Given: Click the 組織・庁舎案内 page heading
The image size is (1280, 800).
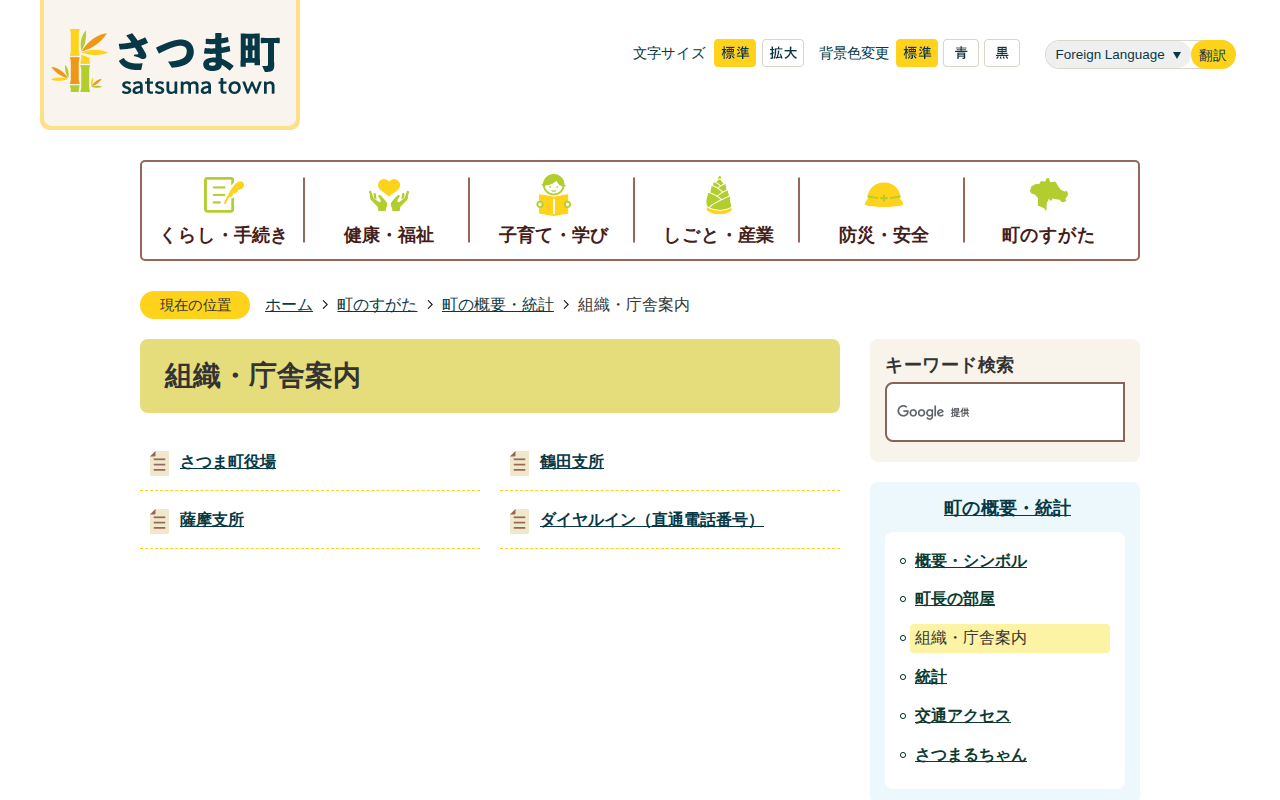Looking at the screenshot, I should [x=262, y=376].
